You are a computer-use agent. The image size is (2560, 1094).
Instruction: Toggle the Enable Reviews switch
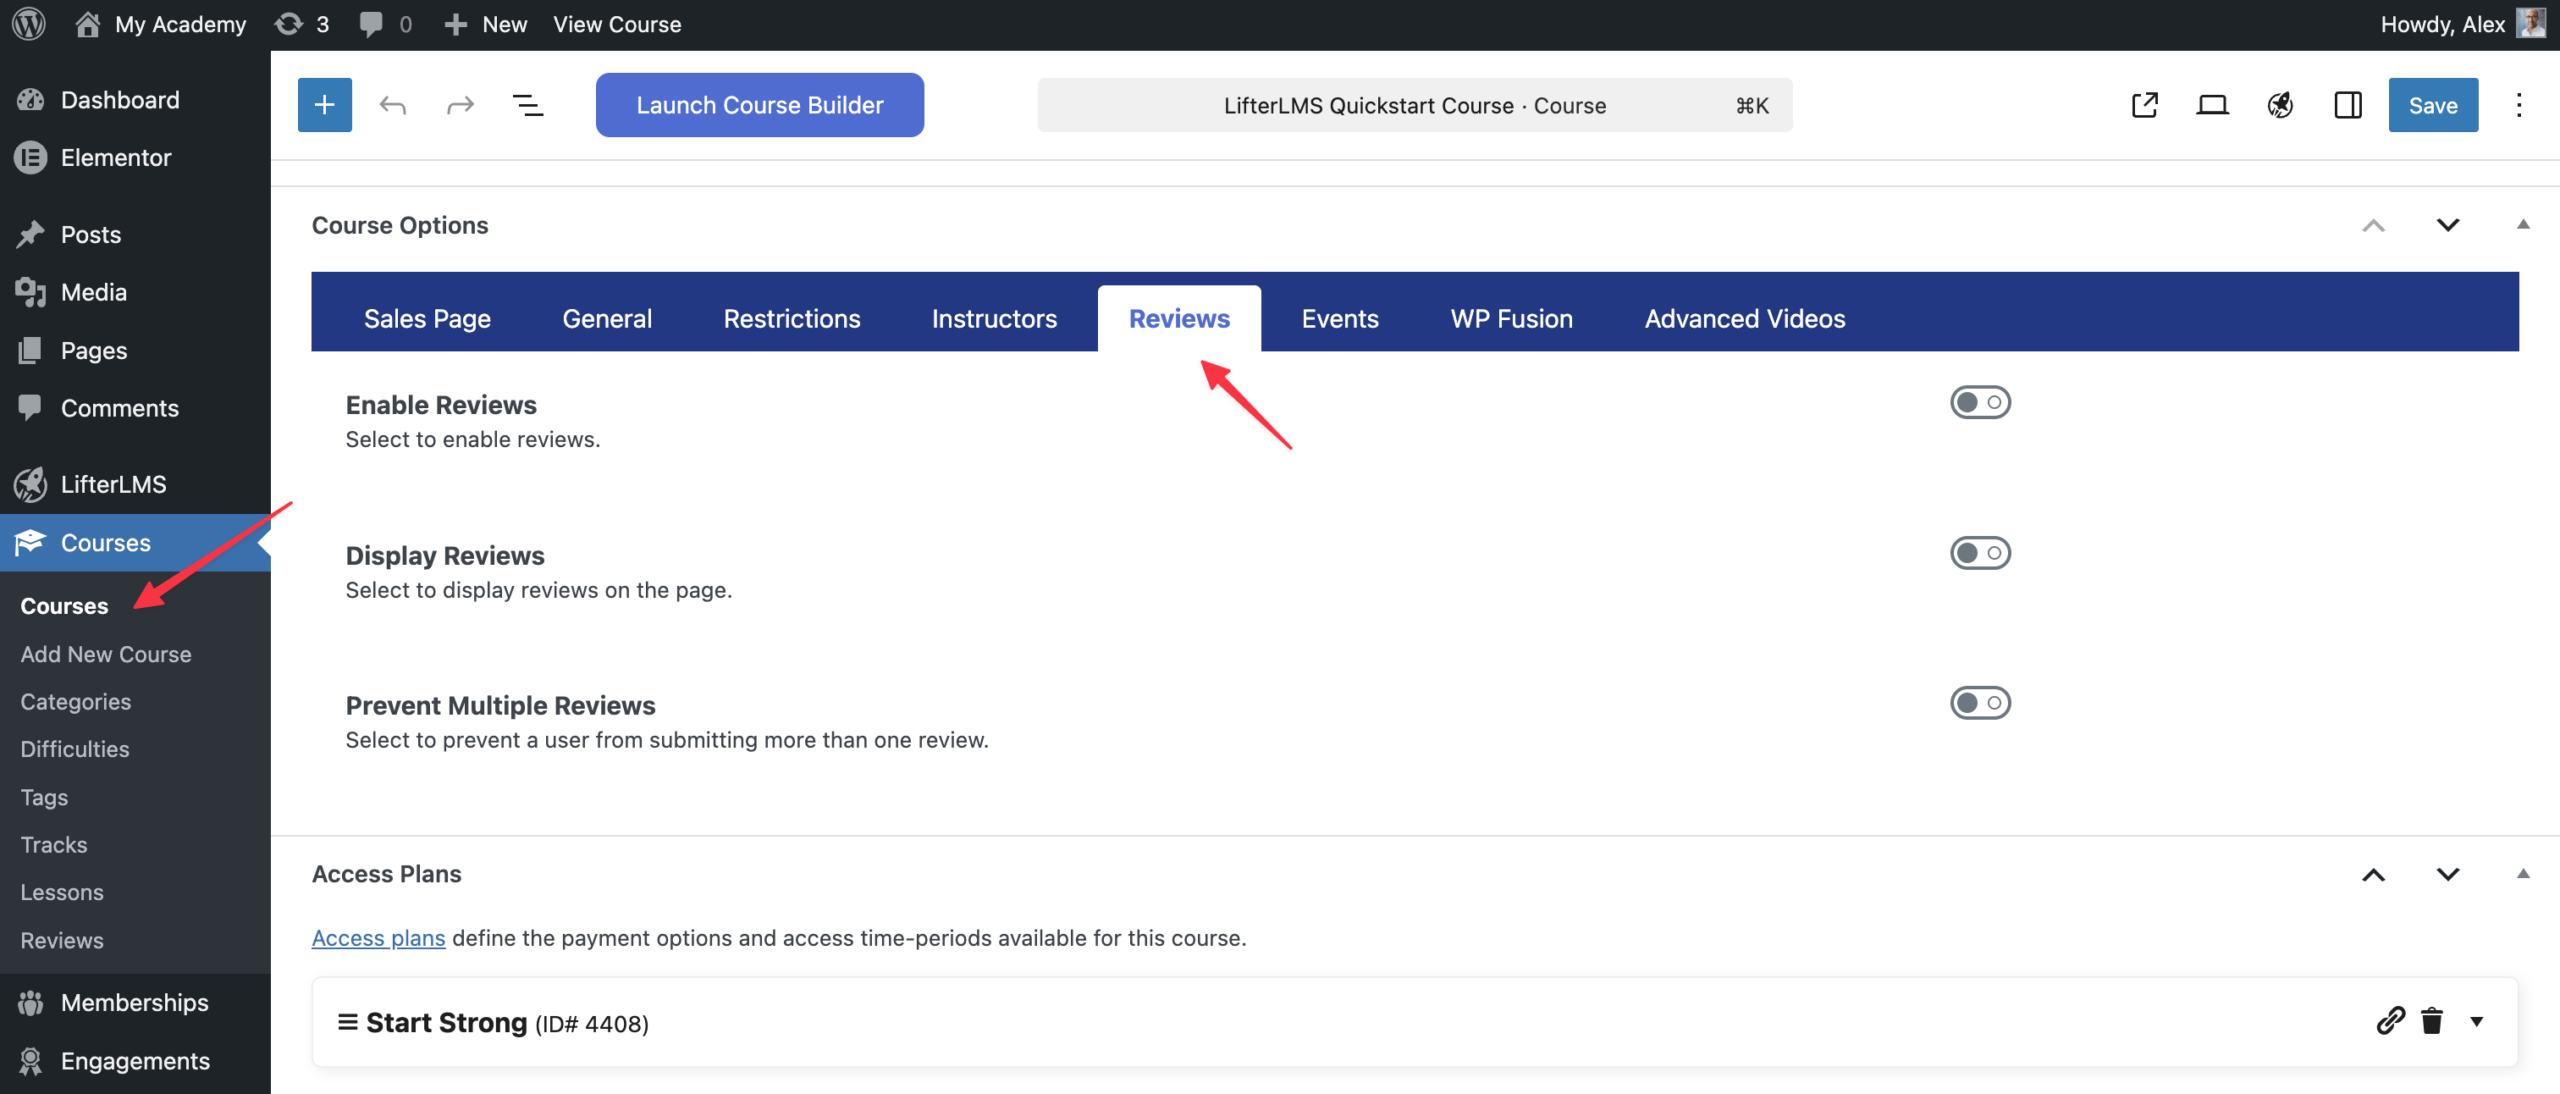tap(1980, 402)
